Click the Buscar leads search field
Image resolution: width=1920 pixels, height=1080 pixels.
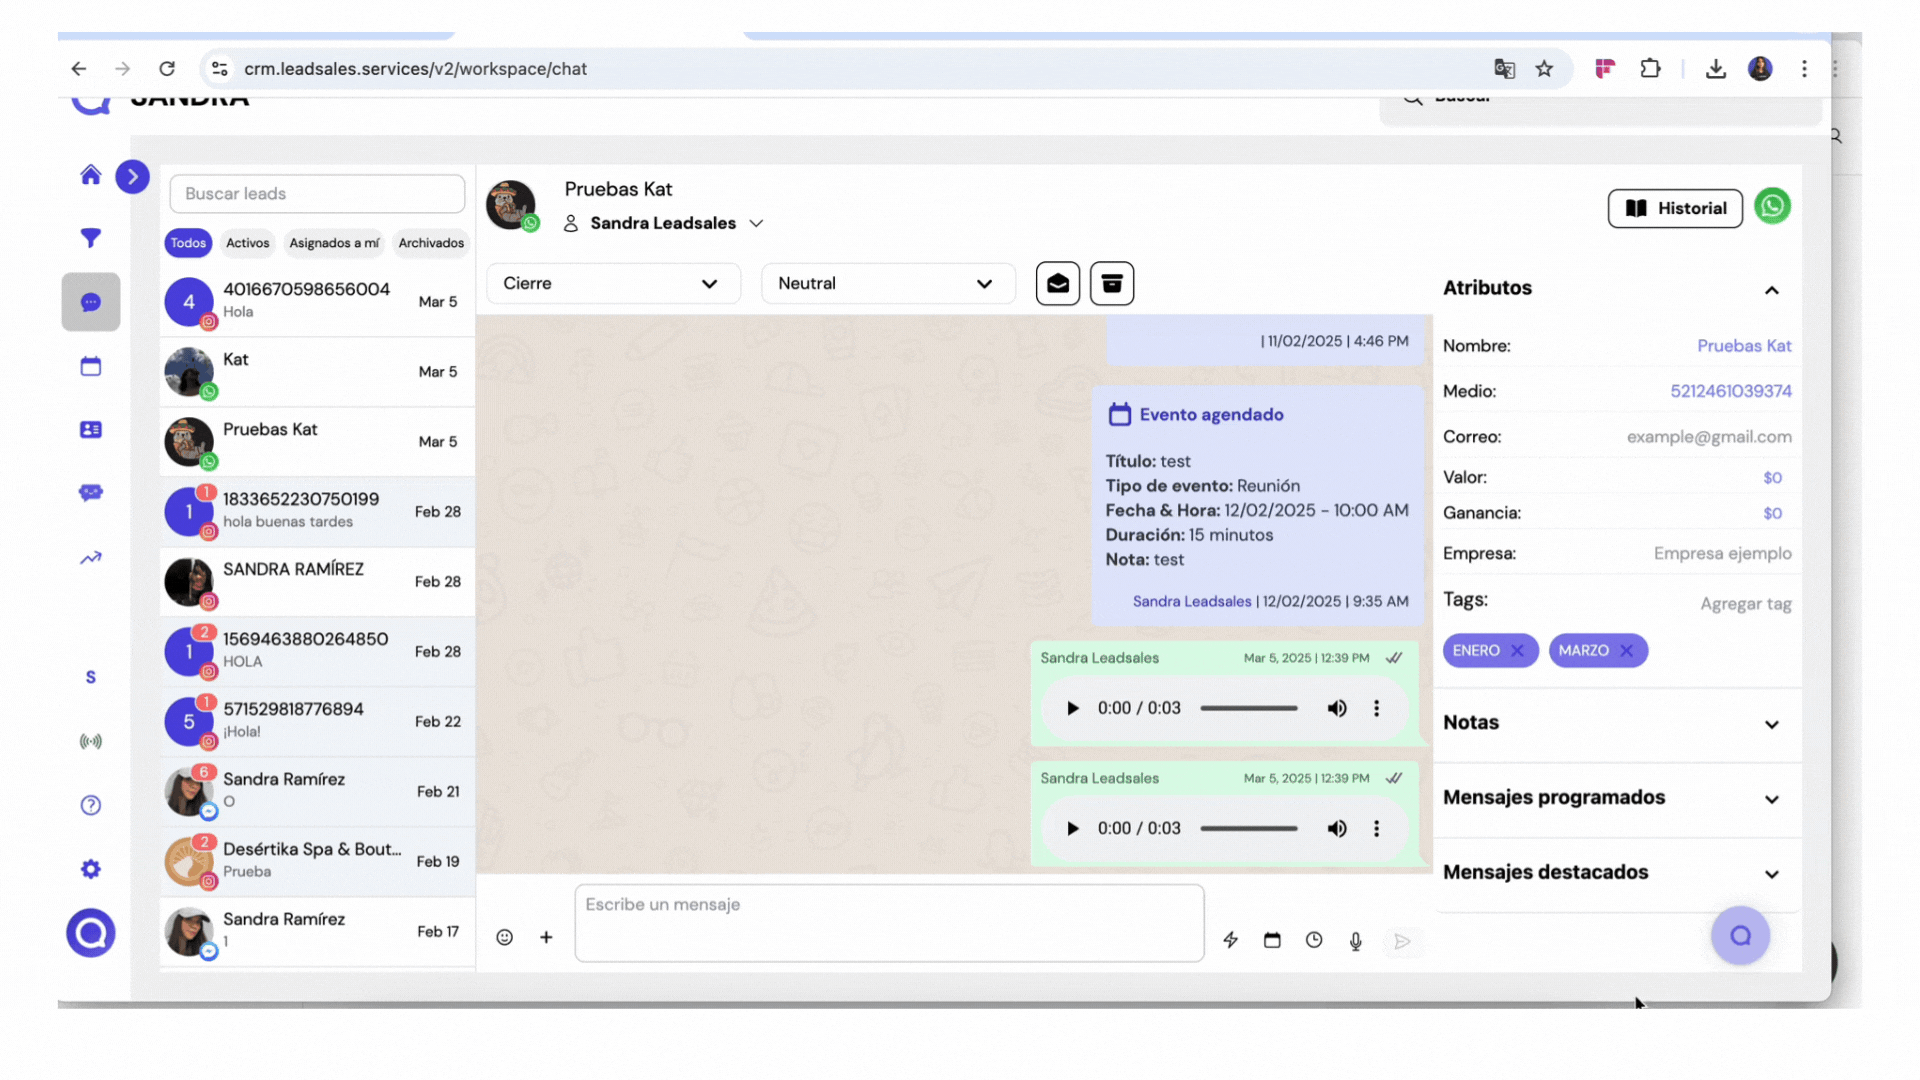[x=317, y=194]
